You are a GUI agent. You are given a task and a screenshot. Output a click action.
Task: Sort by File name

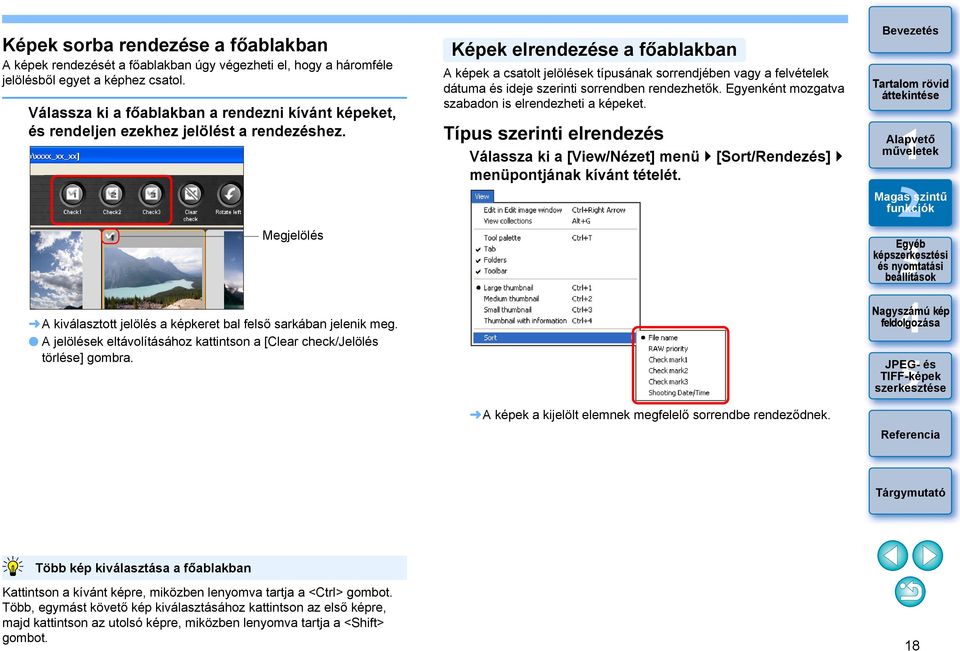click(x=680, y=337)
